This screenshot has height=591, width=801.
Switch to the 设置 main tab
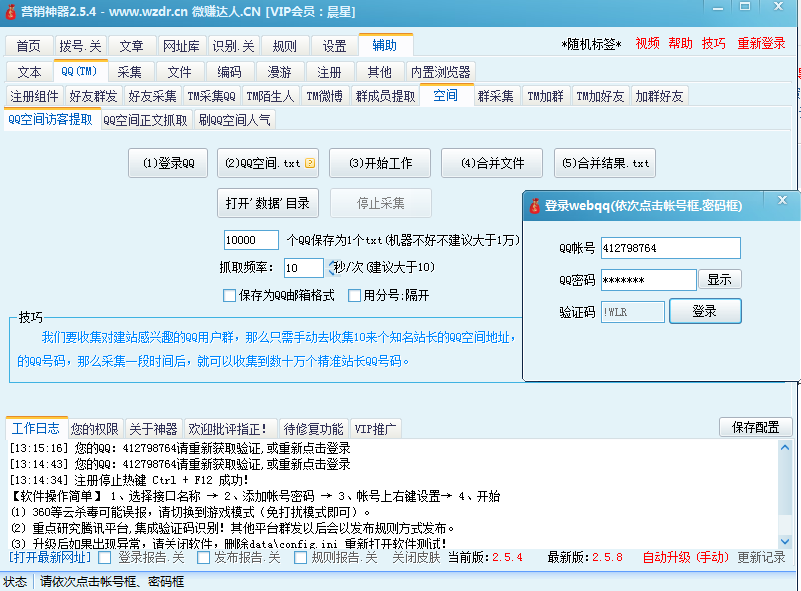tap(335, 46)
